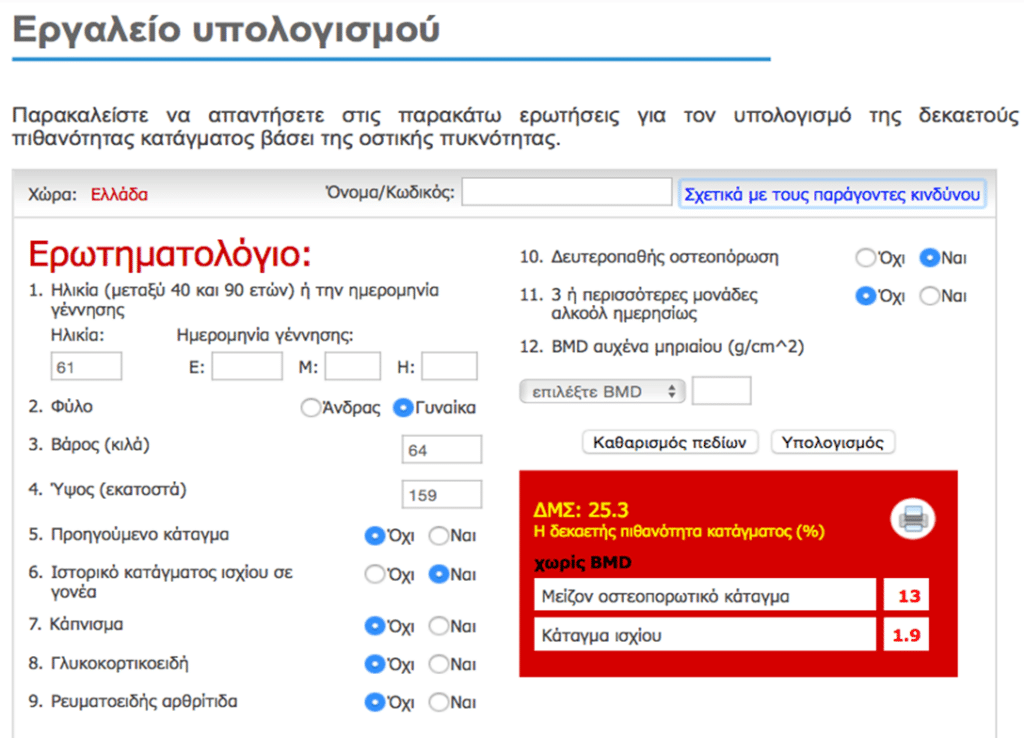Screen dimensions: 1024x738
Task: Click the Ερωτηματολόγιο heading
Action: 170,254
